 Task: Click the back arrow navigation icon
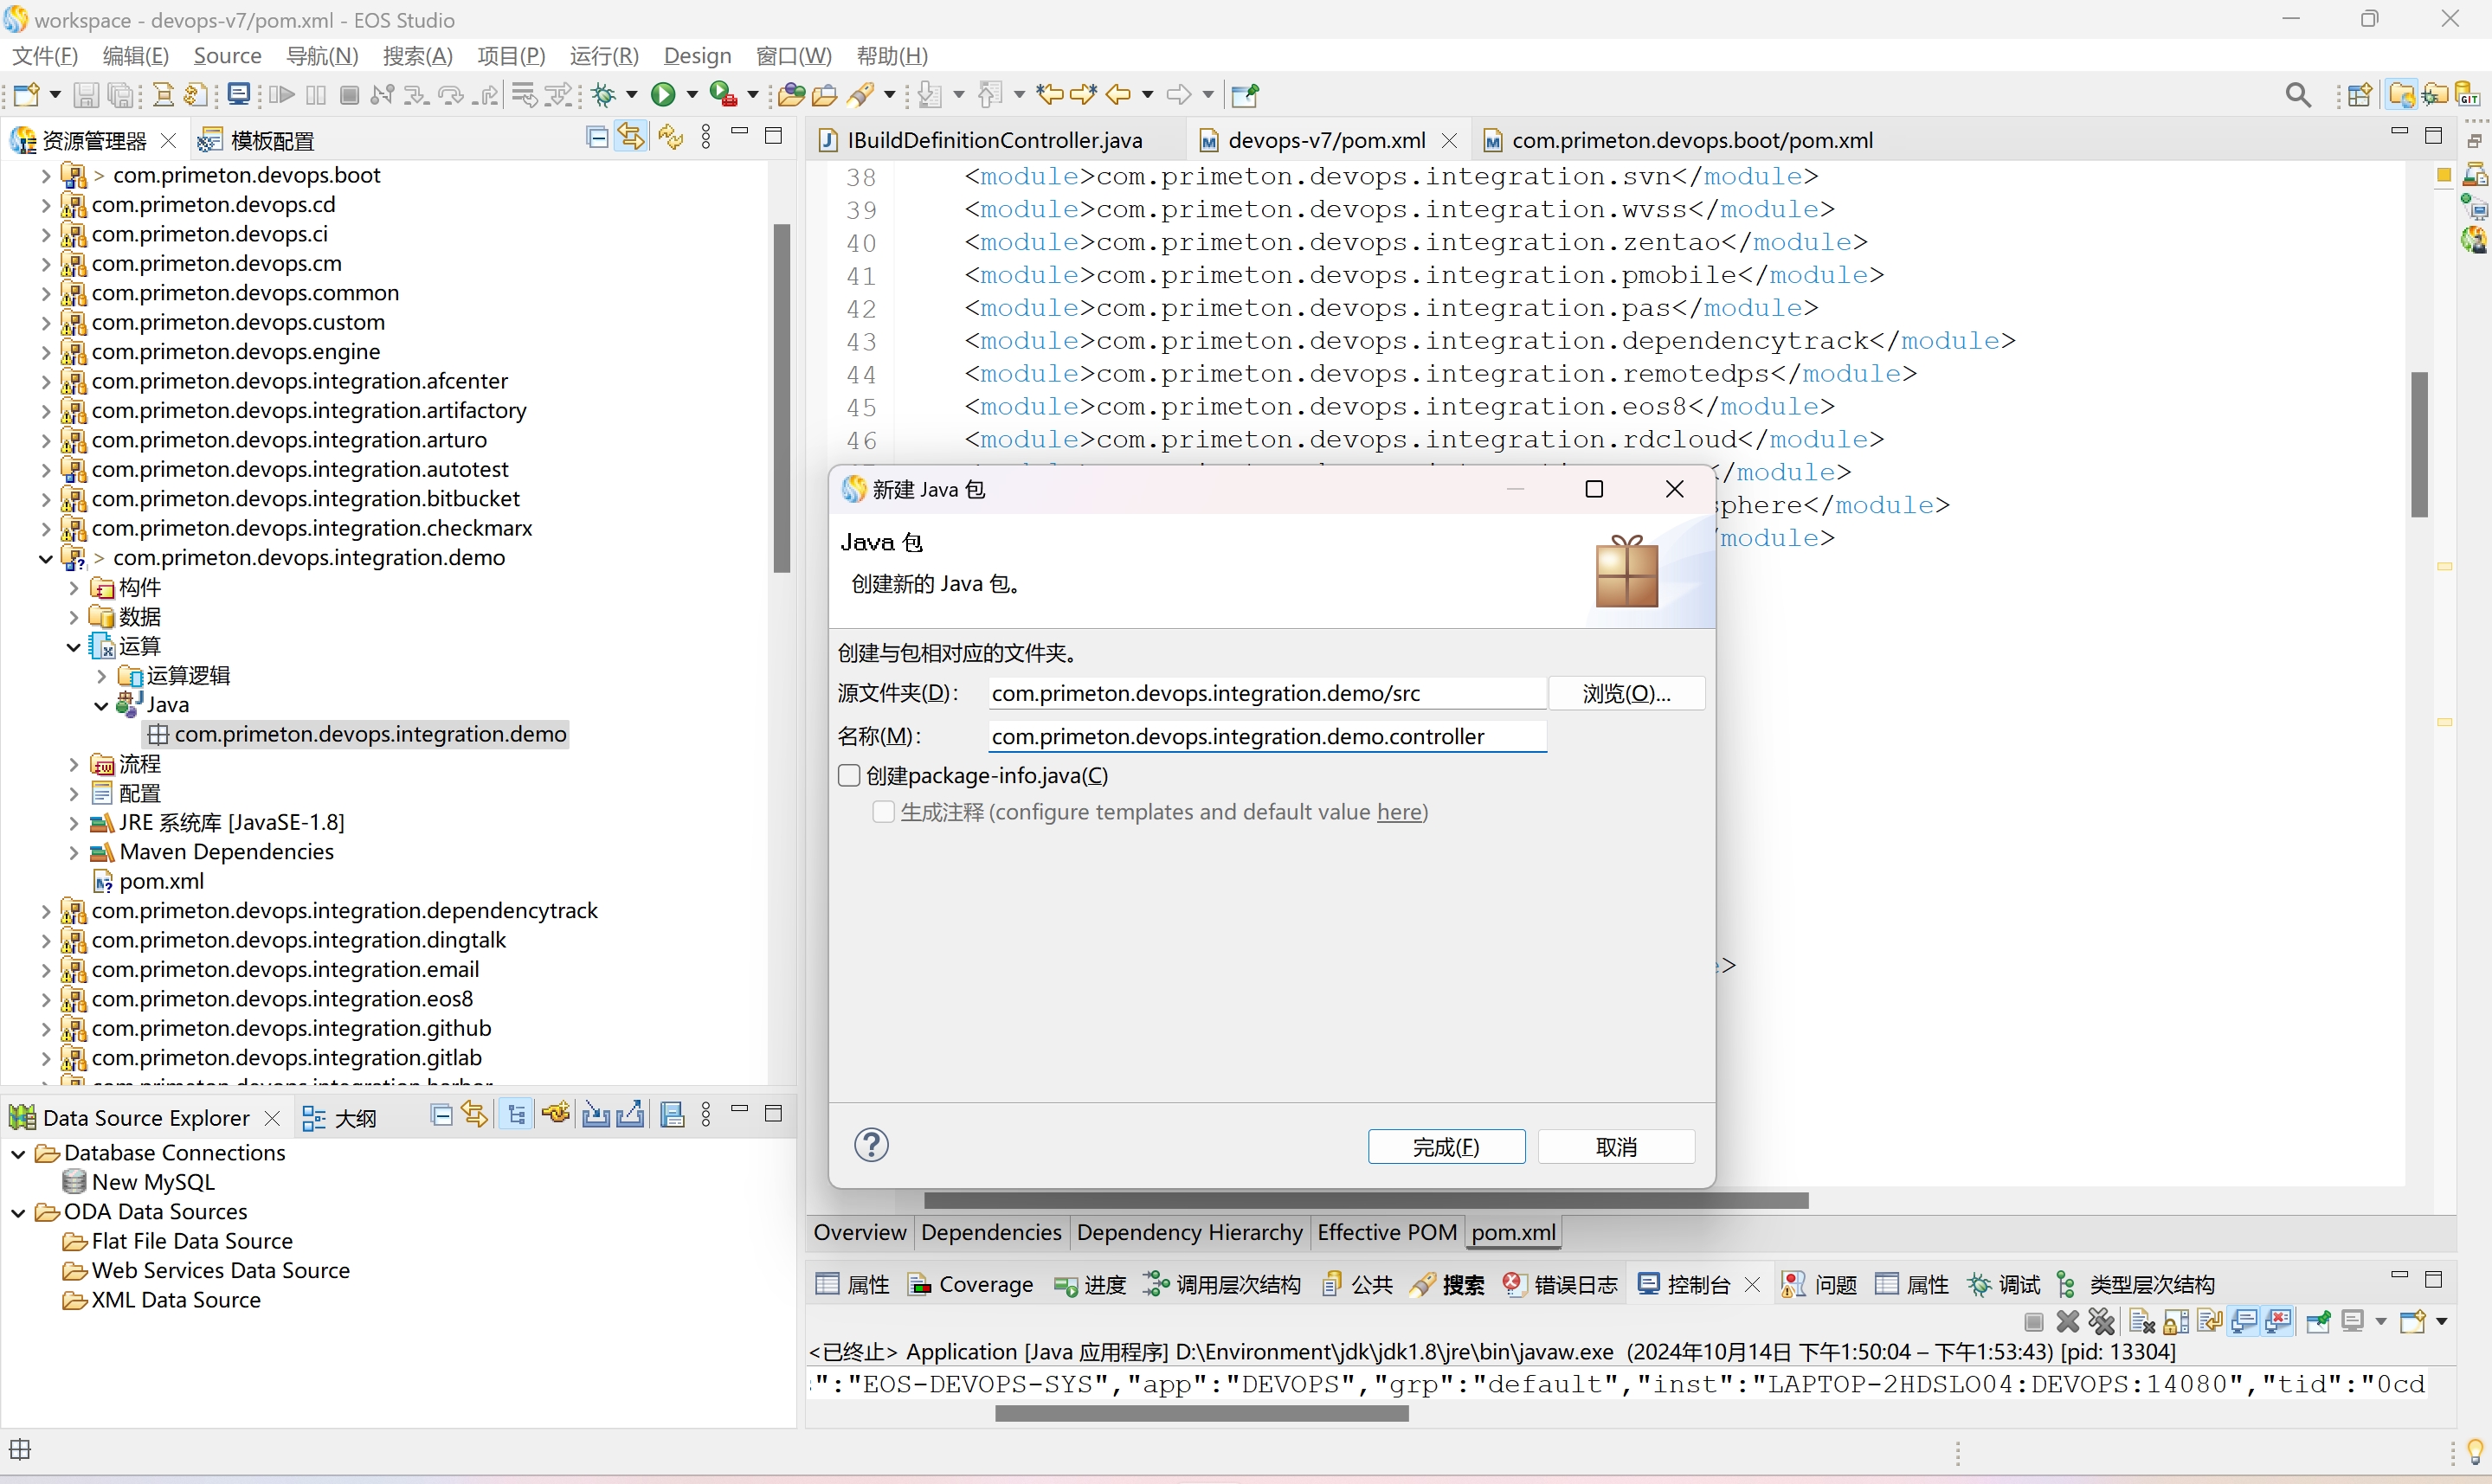(x=1118, y=95)
